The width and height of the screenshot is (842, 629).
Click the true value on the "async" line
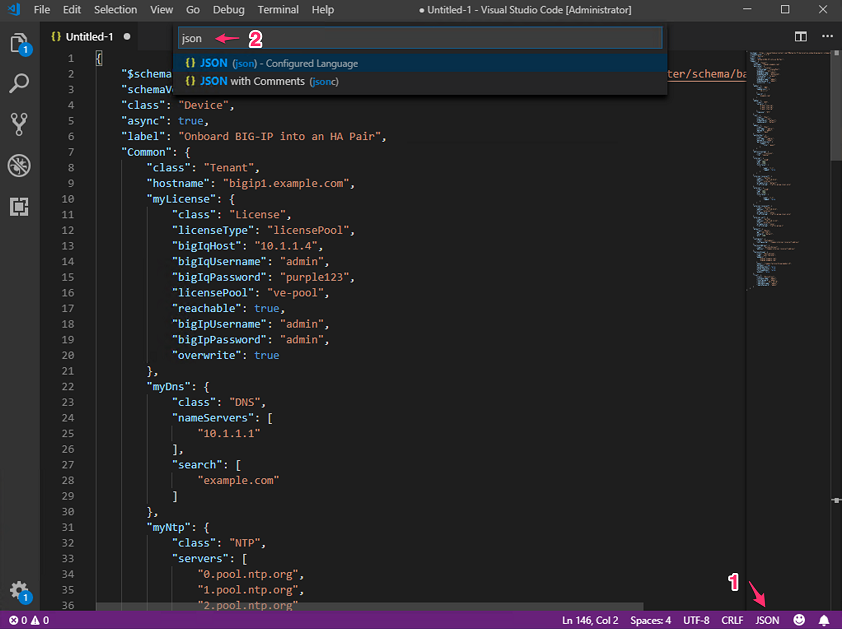tap(191, 121)
